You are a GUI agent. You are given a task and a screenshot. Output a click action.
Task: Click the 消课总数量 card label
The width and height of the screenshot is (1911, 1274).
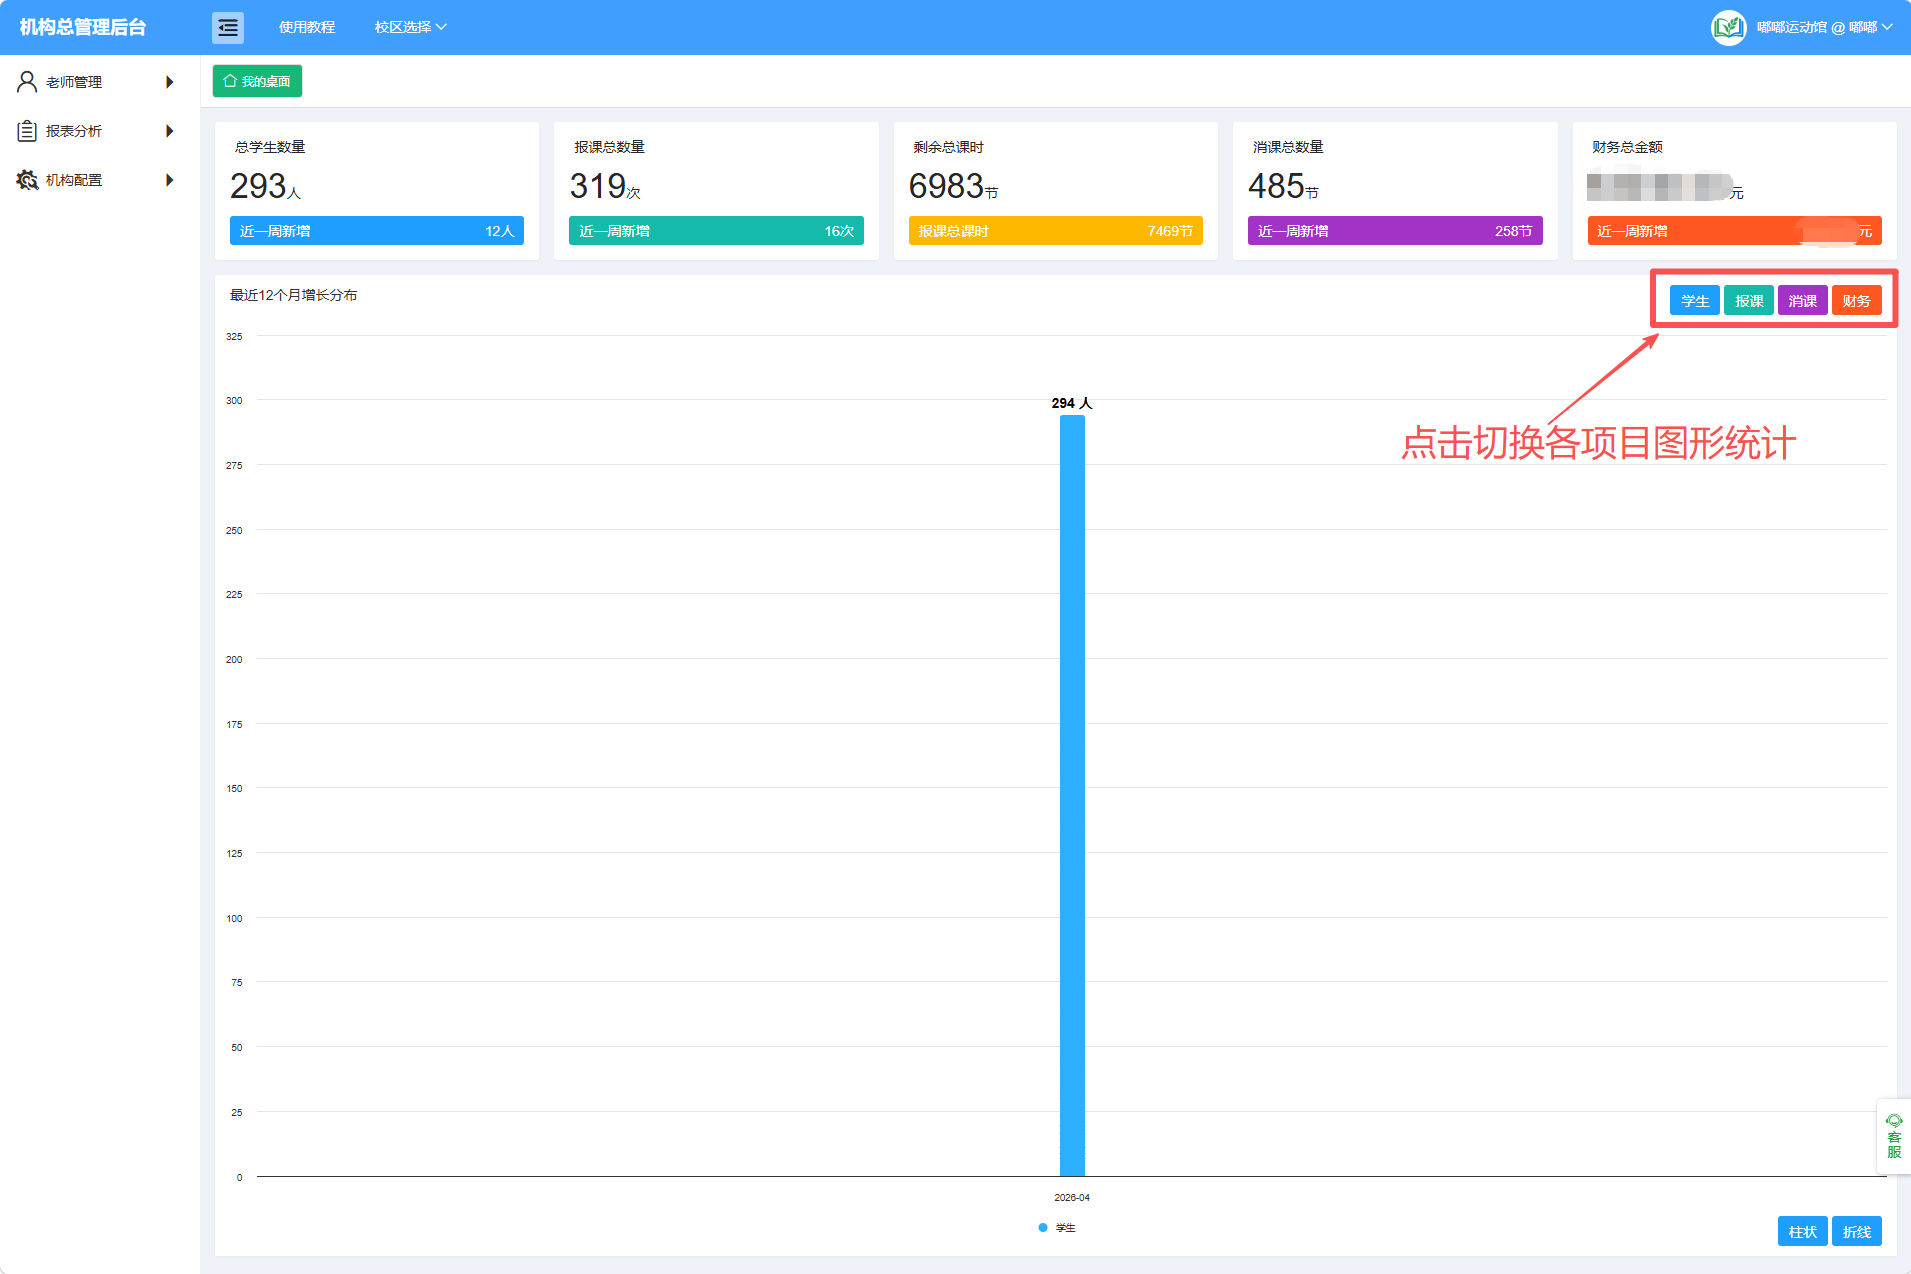(x=1288, y=147)
